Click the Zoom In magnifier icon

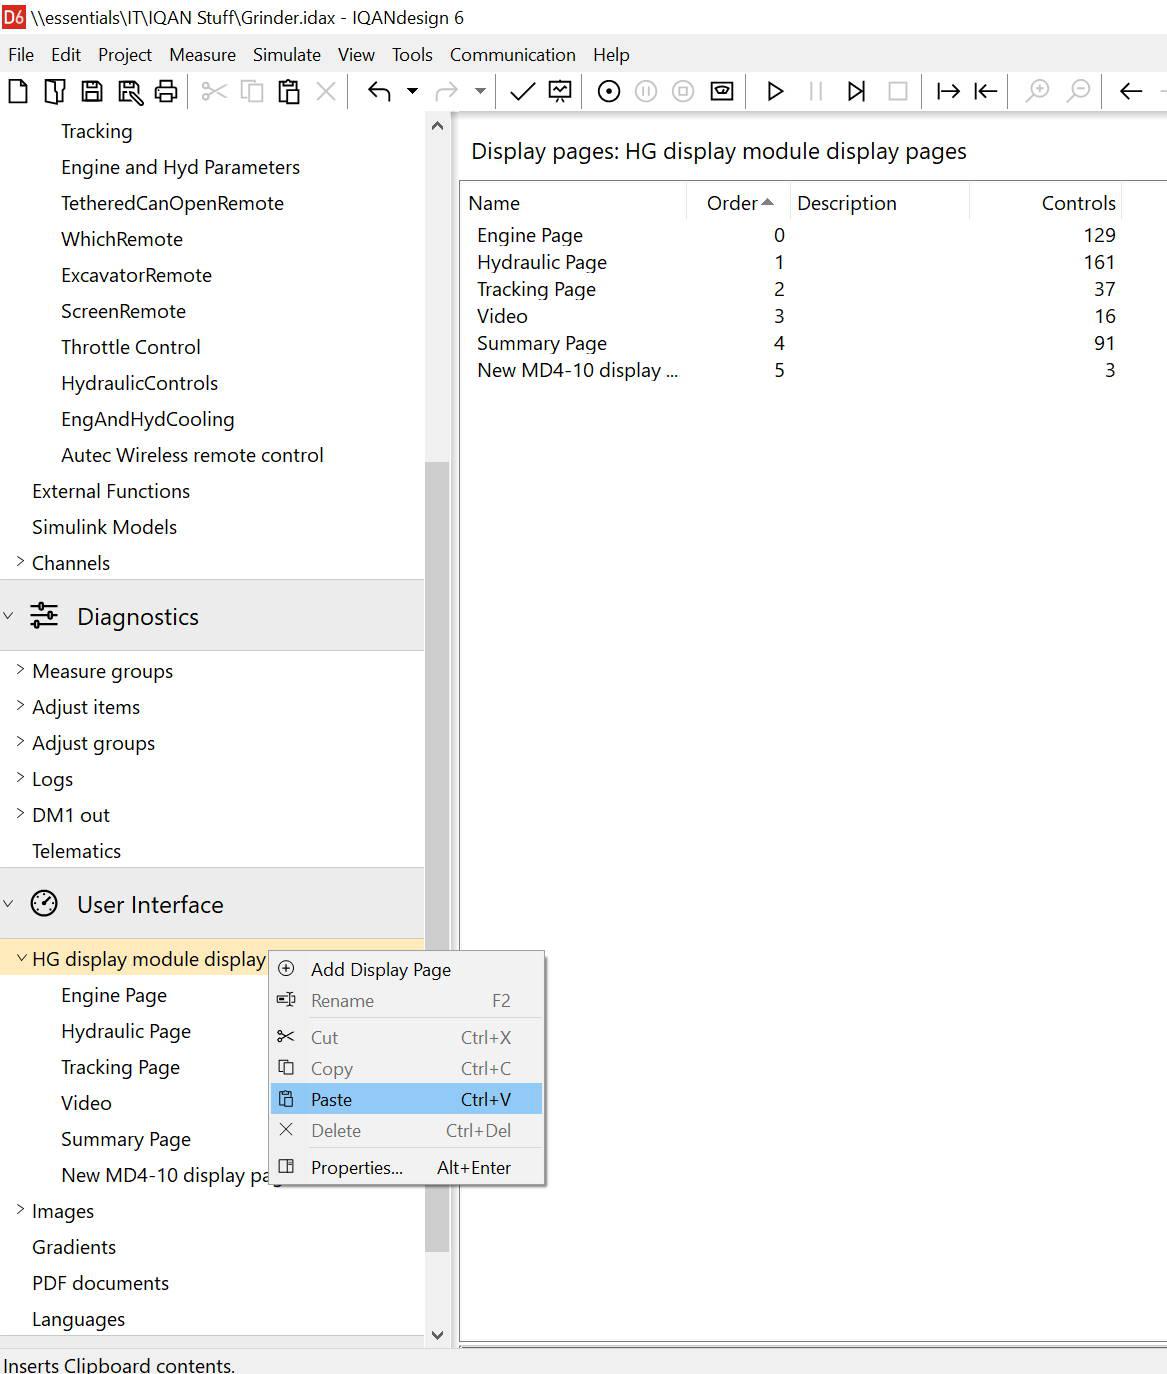(1038, 92)
